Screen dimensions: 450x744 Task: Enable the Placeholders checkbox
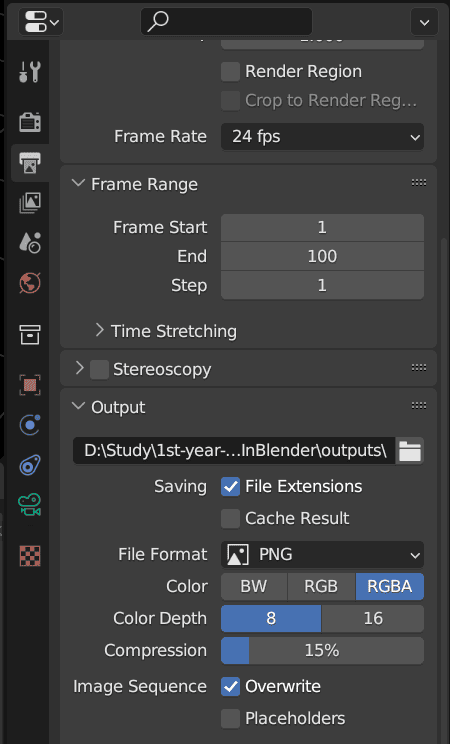pyautogui.click(x=231, y=718)
